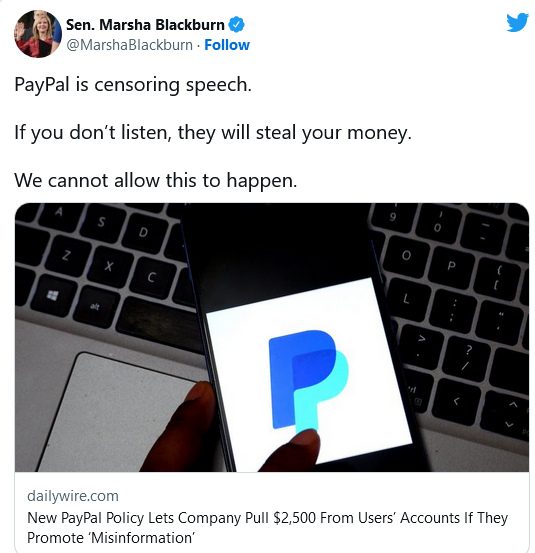Viewport: 535px width, 553px height.
Task: Click the 'Promote Misinformation' headline line
Action: pyautogui.click(x=111, y=538)
